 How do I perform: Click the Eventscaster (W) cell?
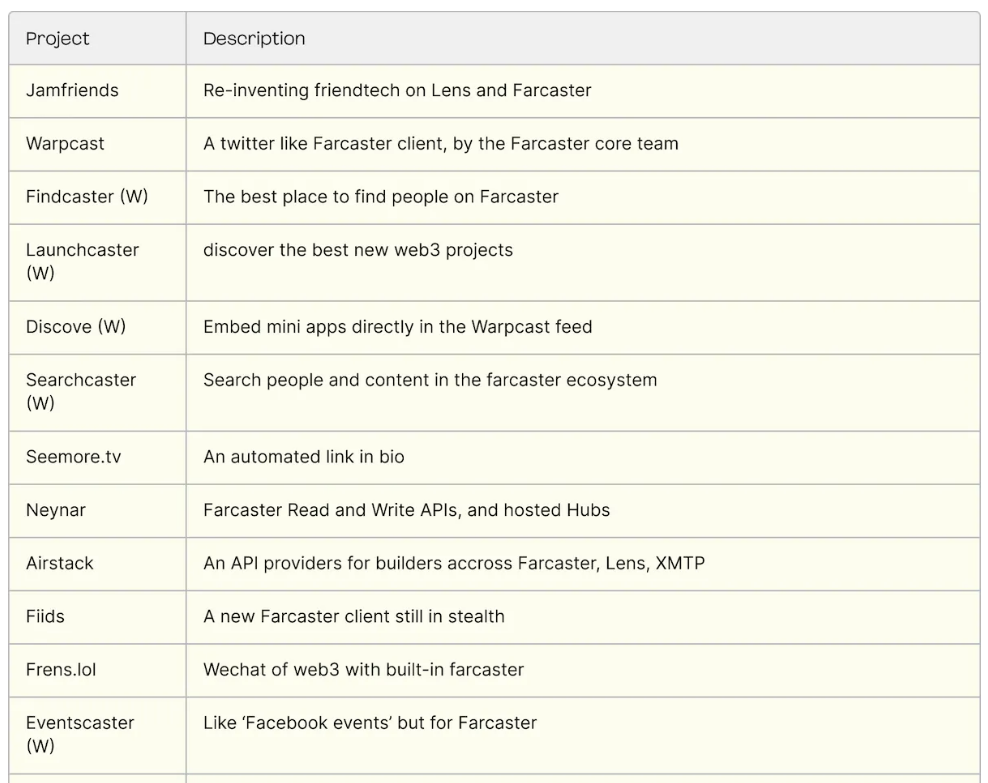pos(80,734)
